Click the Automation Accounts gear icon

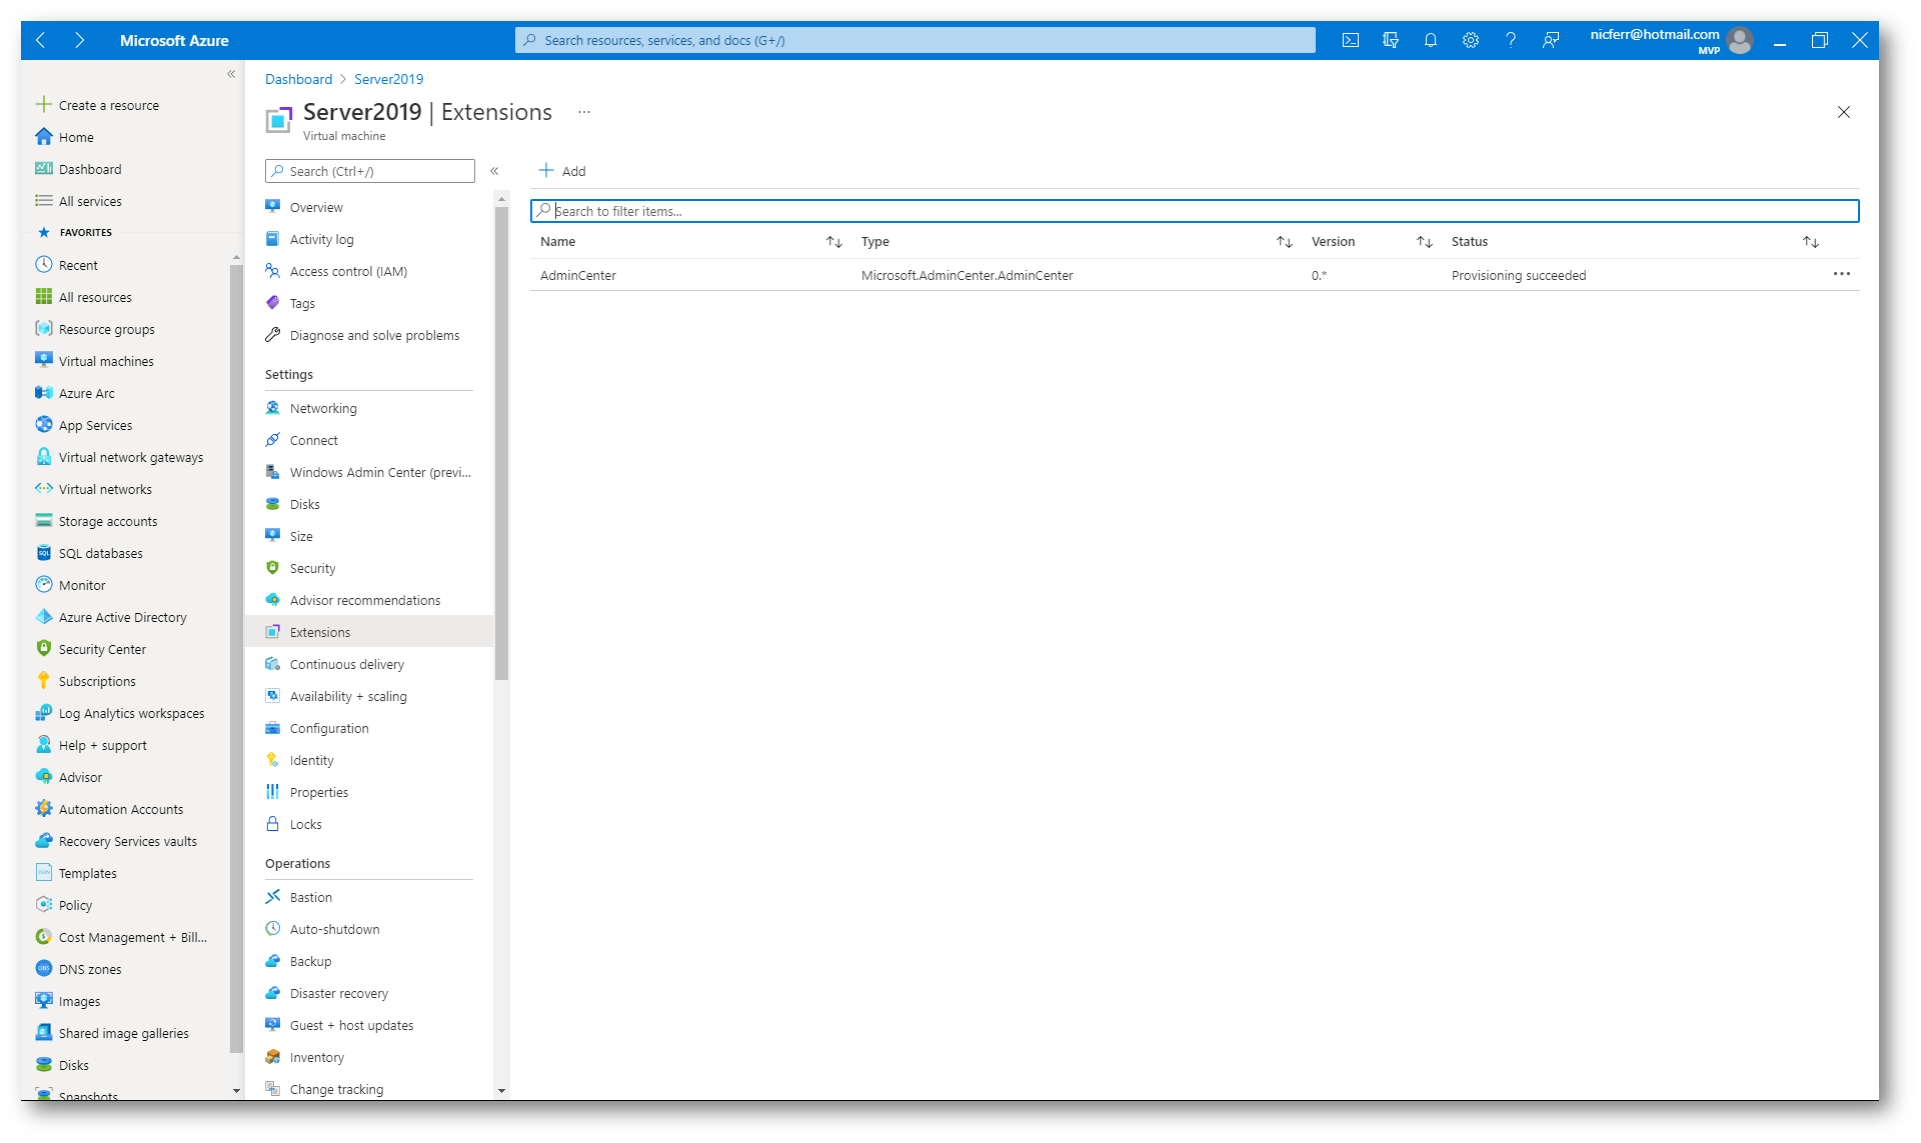coord(43,808)
